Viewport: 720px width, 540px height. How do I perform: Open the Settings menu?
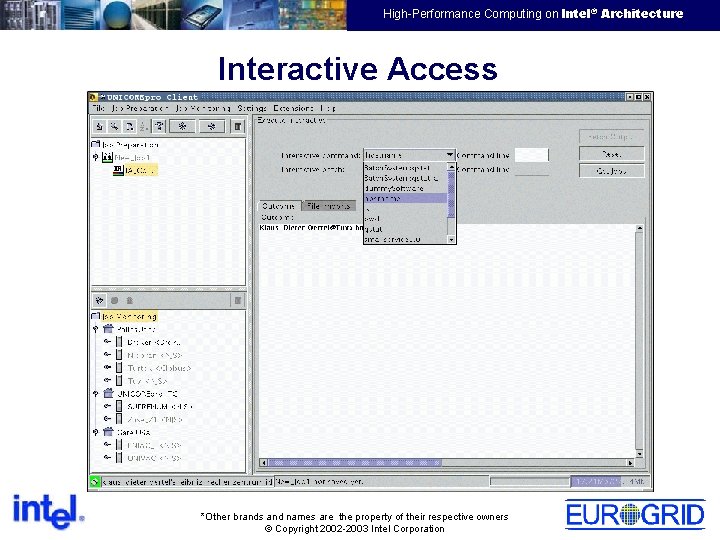tap(252, 108)
